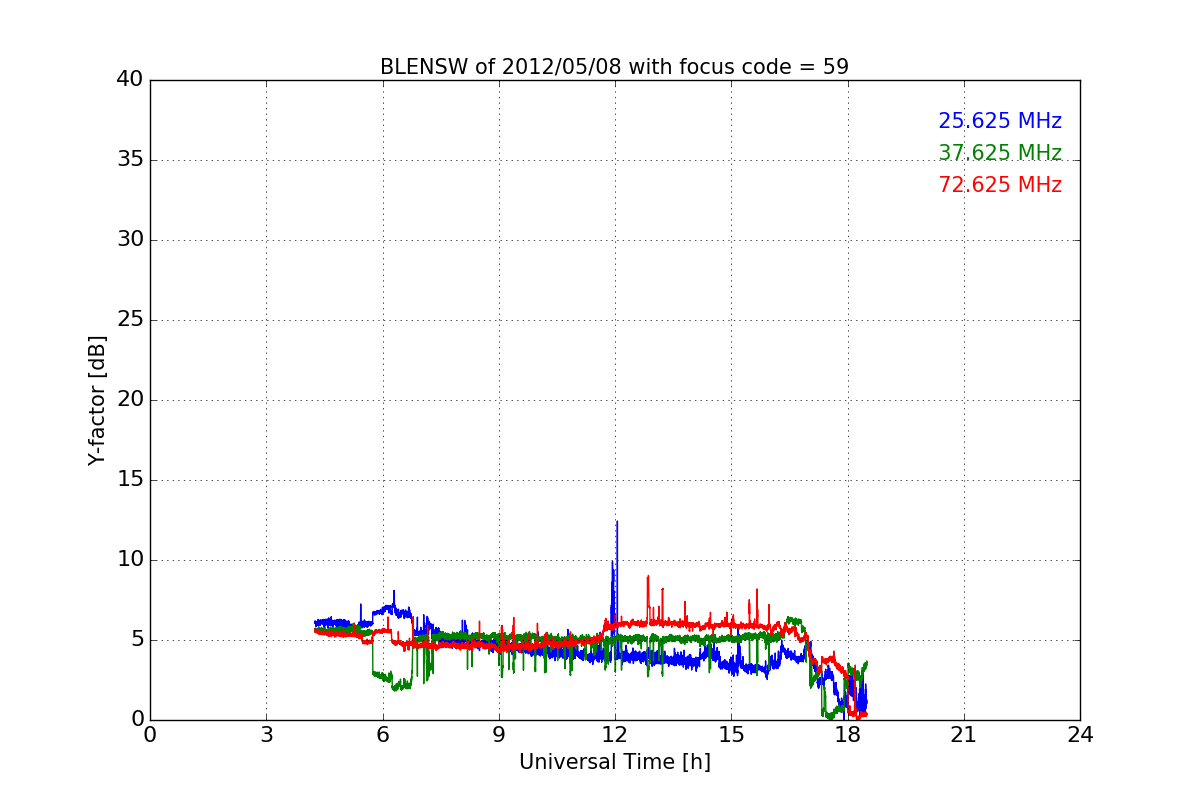The height and width of the screenshot is (800, 1200).
Task: Click the x-axis tick label 9
Action: click(x=499, y=735)
